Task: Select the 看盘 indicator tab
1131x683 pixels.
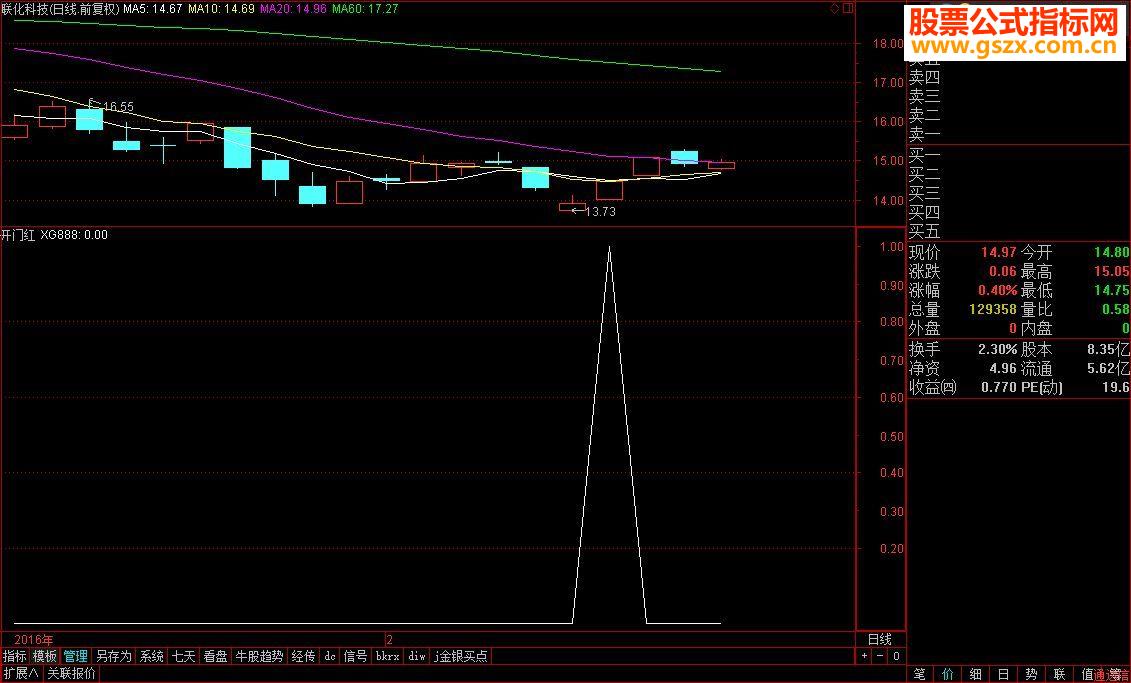Action: (215, 656)
